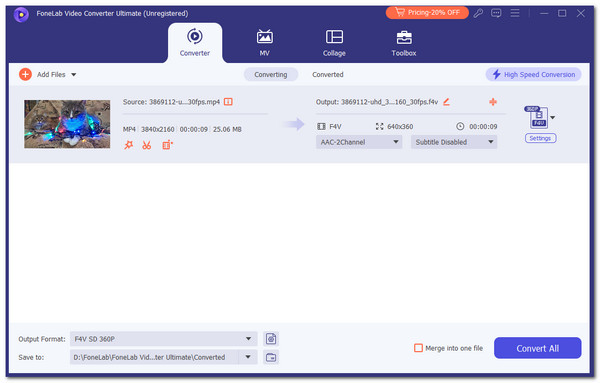The width and height of the screenshot is (600, 383).
Task: Click the Convert All button
Action: point(537,348)
